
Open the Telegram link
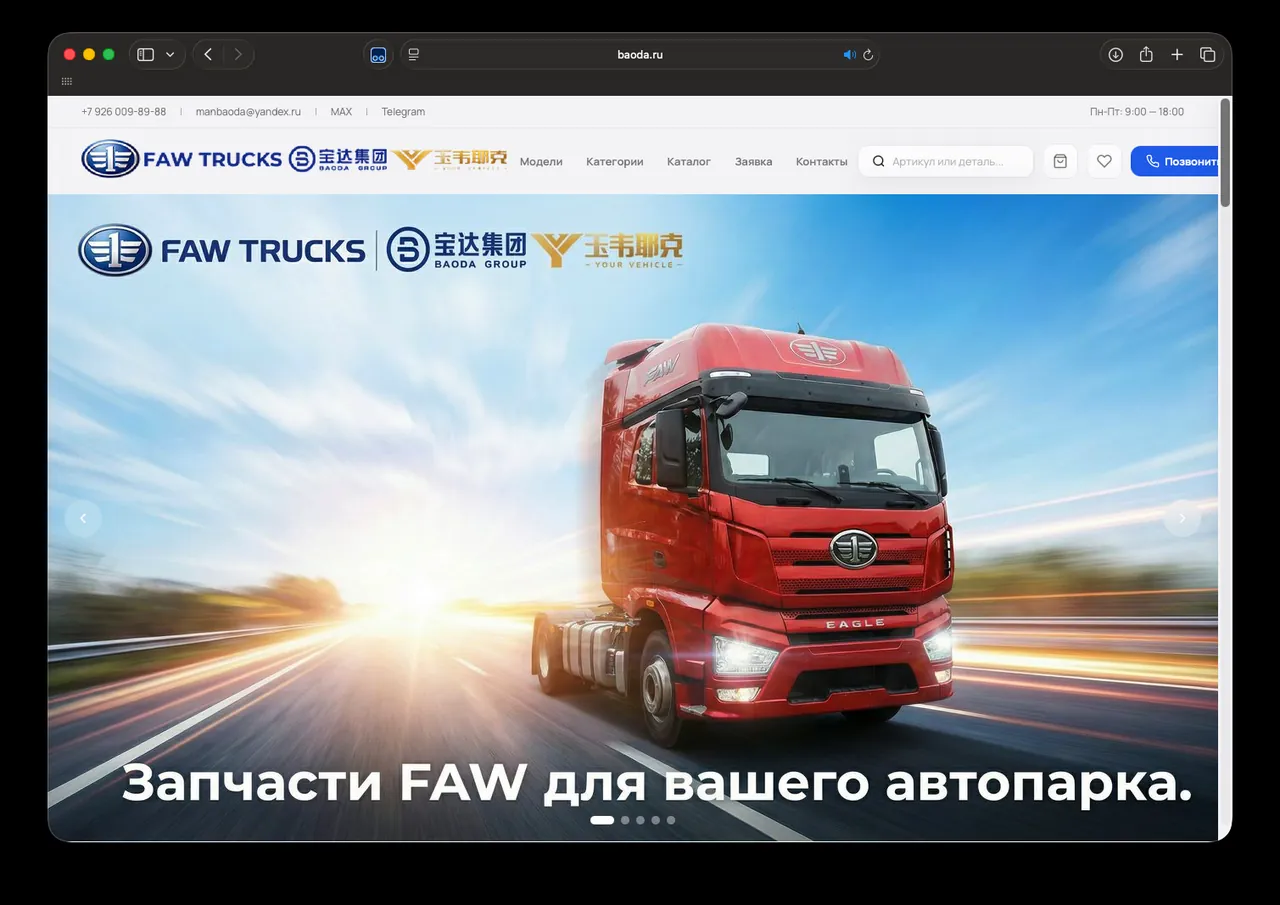click(403, 112)
